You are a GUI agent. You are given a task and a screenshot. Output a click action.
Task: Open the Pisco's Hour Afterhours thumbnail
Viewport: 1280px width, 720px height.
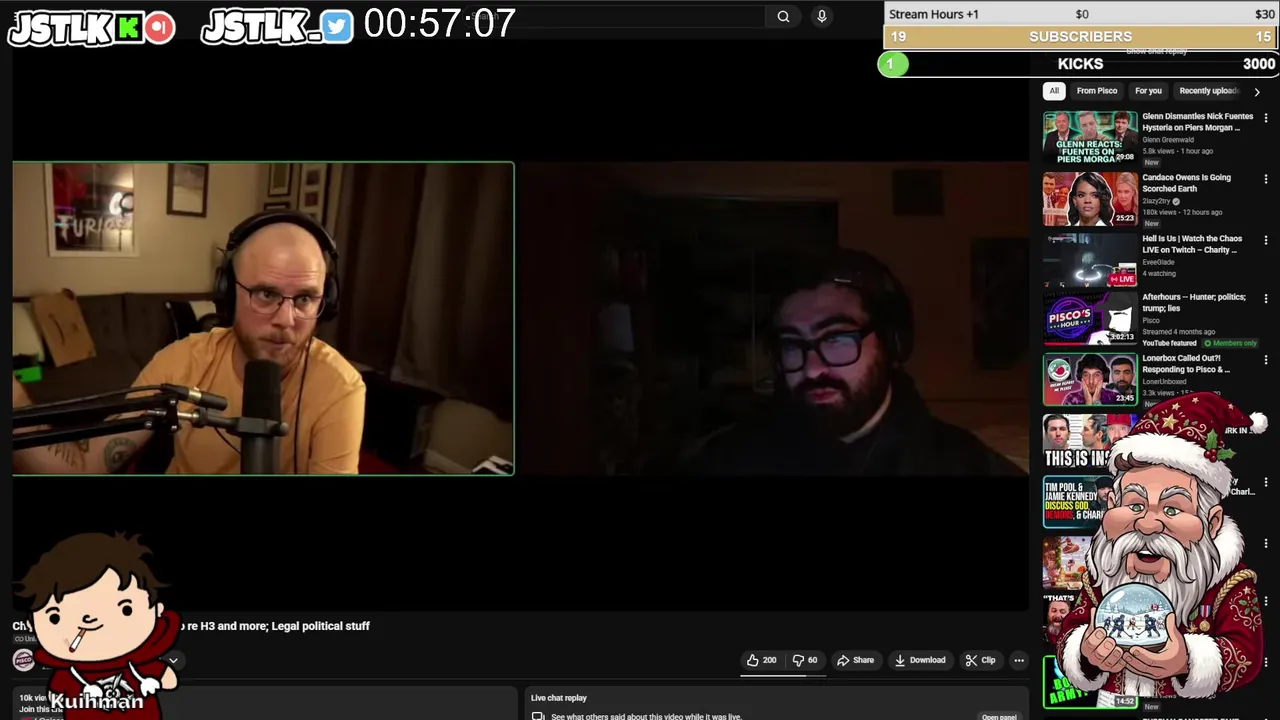1090,318
